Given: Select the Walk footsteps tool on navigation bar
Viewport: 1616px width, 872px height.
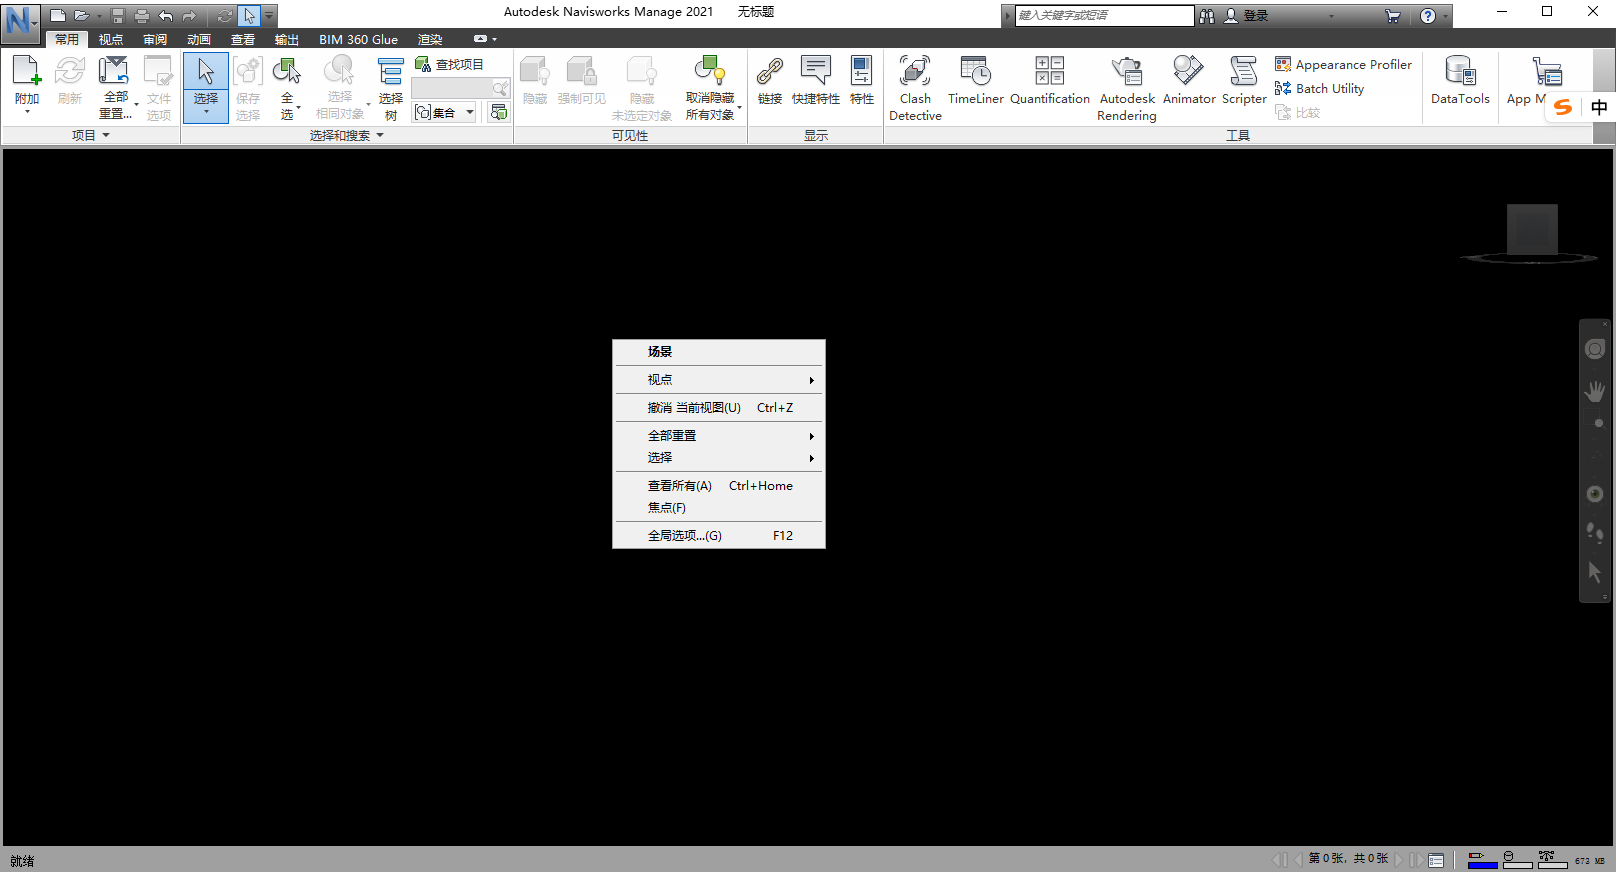Looking at the screenshot, I should click(x=1595, y=533).
